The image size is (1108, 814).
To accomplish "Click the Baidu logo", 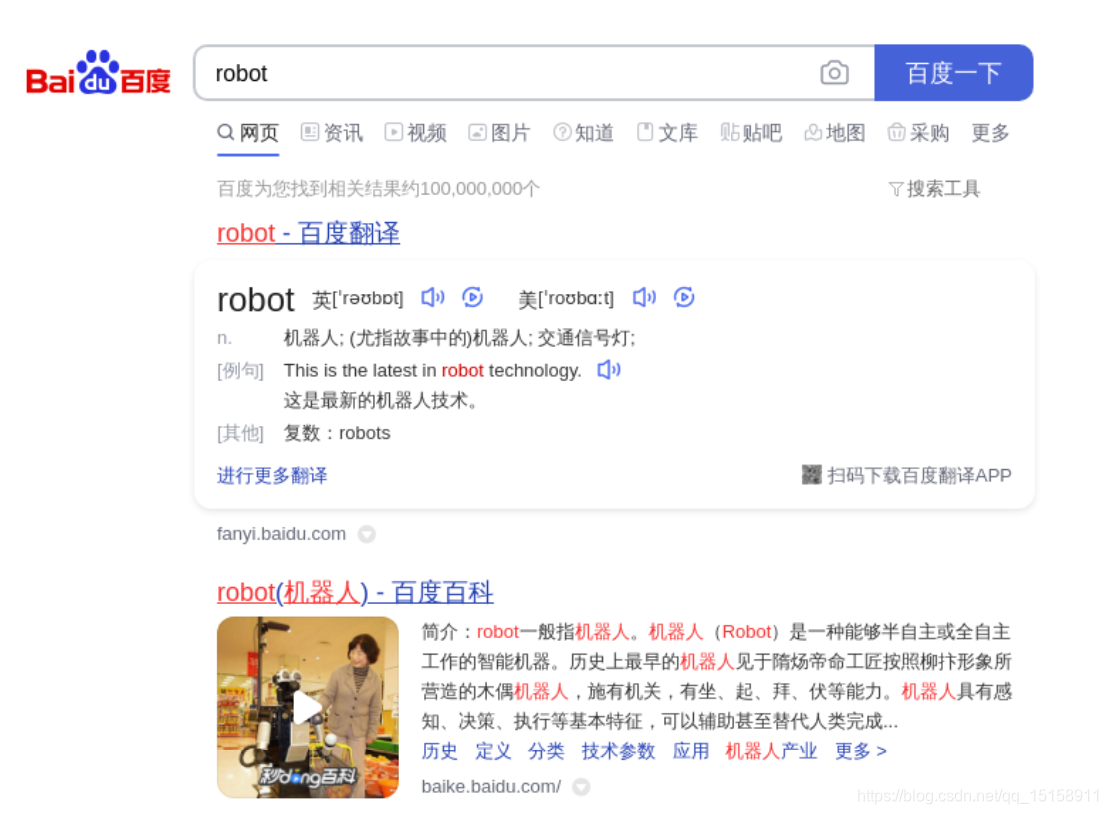I will (x=98, y=73).
